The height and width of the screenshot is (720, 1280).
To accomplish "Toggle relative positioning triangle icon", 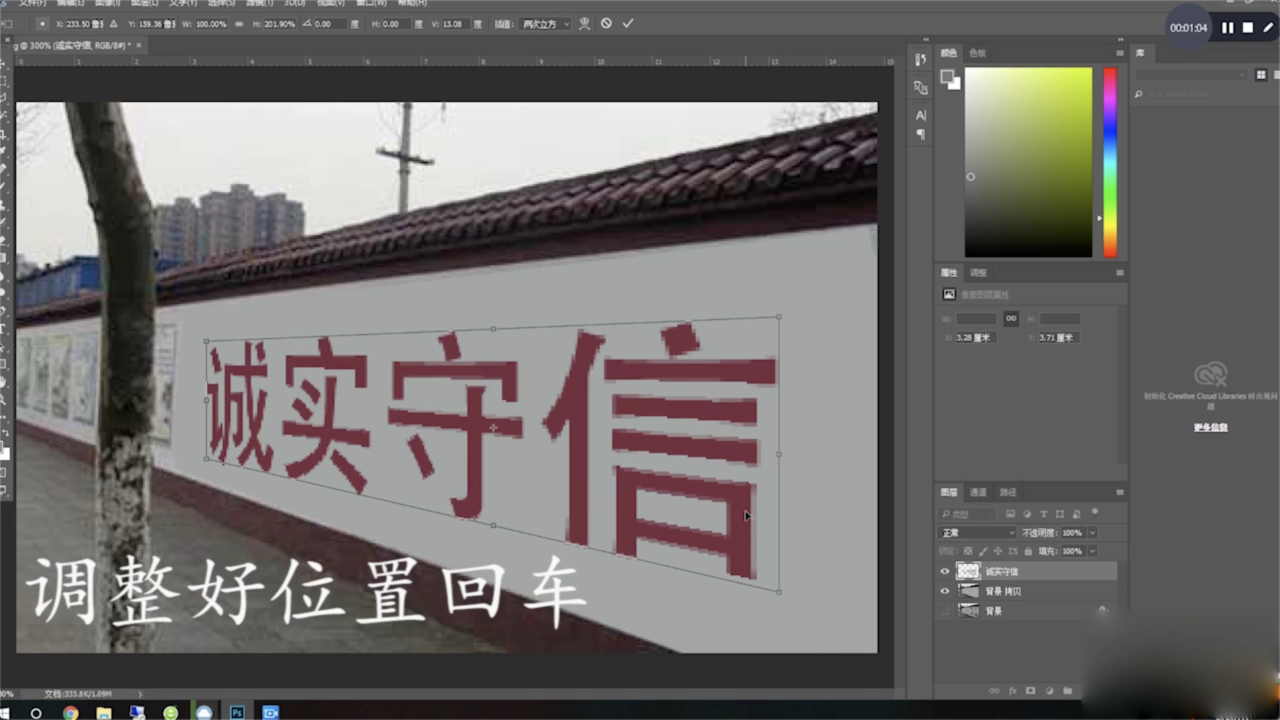I will [x=112, y=23].
